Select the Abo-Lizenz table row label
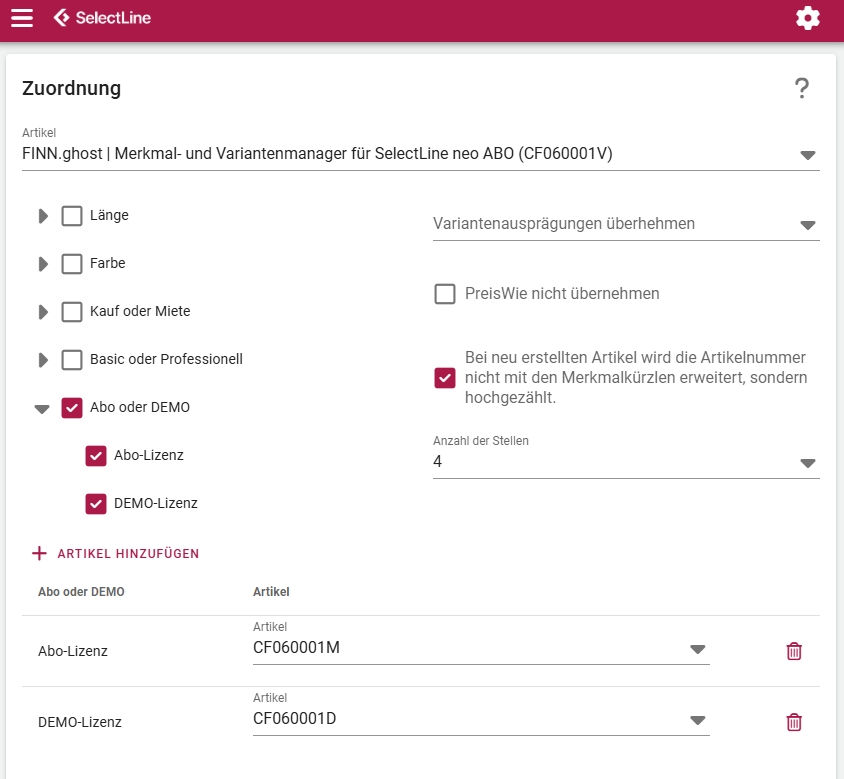The width and height of the screenshot is (844, 779). [73, 651]
